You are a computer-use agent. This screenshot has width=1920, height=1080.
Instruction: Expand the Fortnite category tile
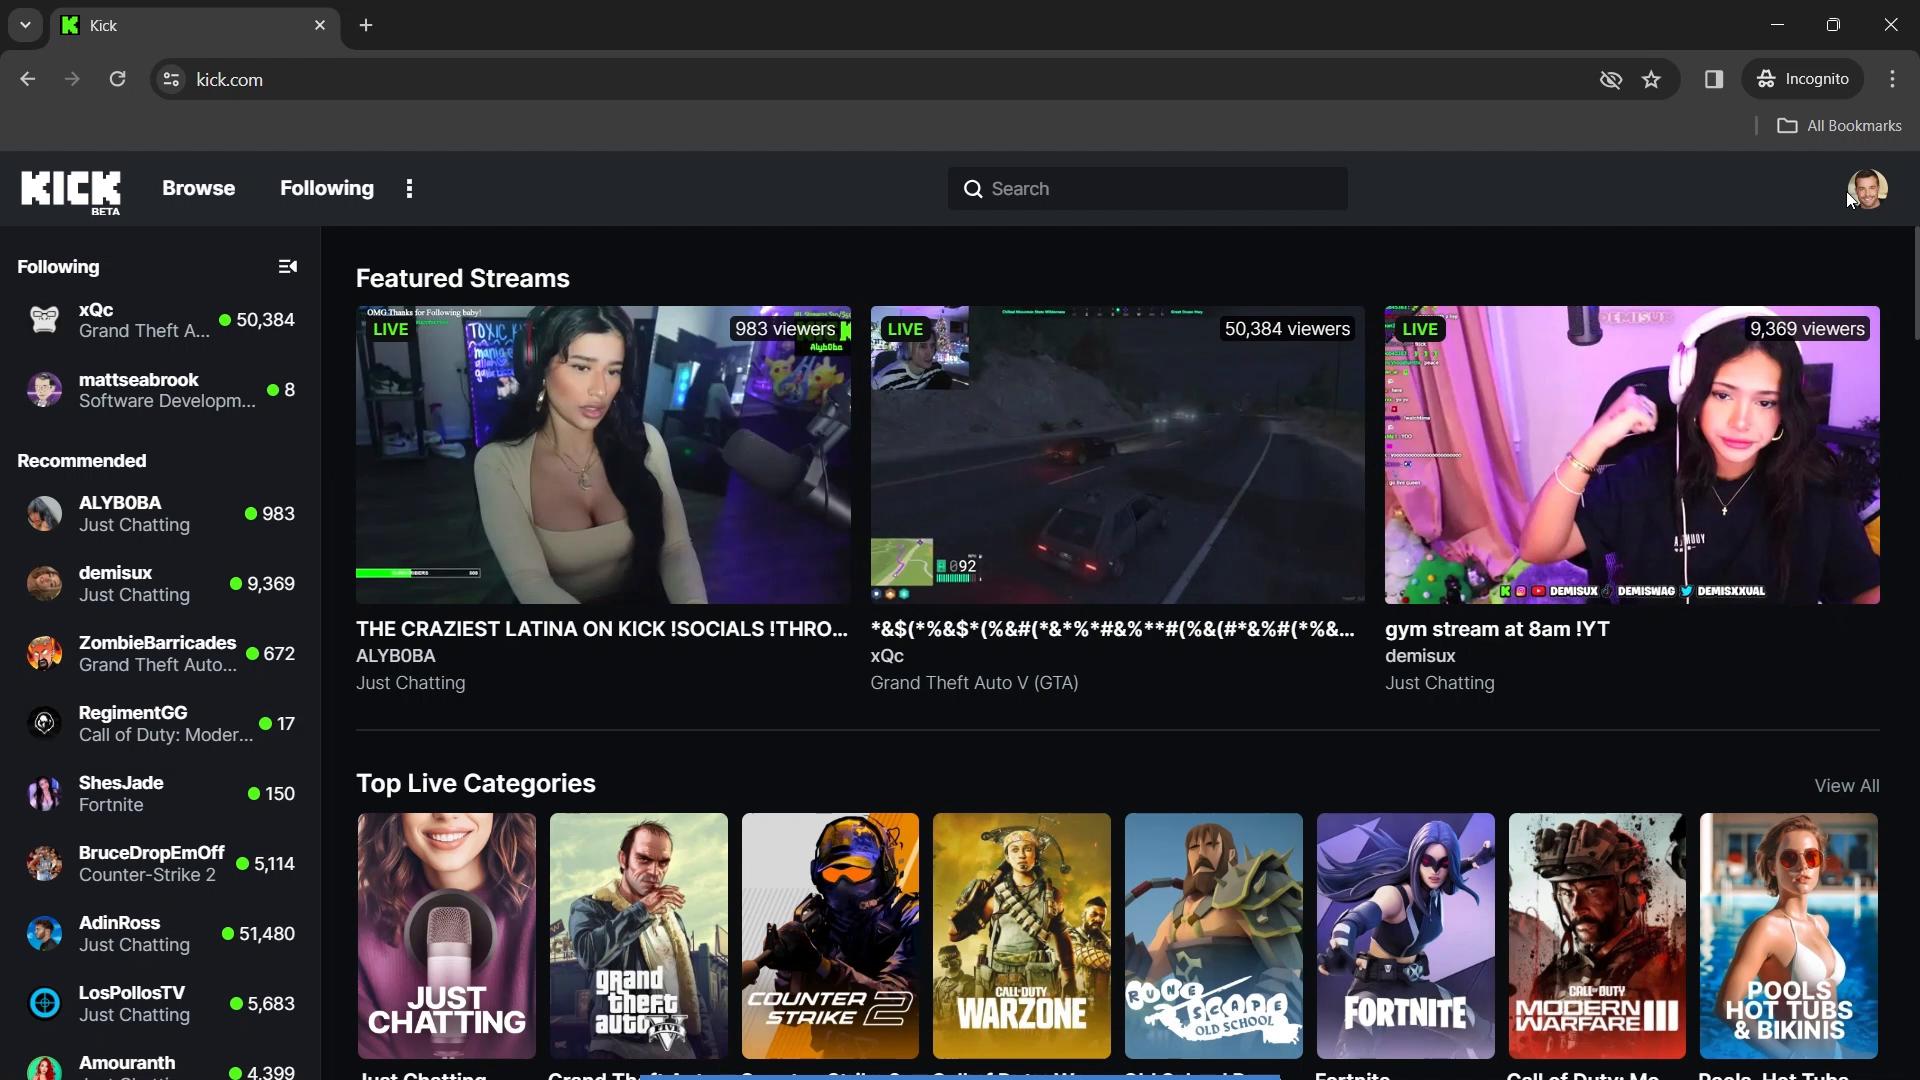1404,935
